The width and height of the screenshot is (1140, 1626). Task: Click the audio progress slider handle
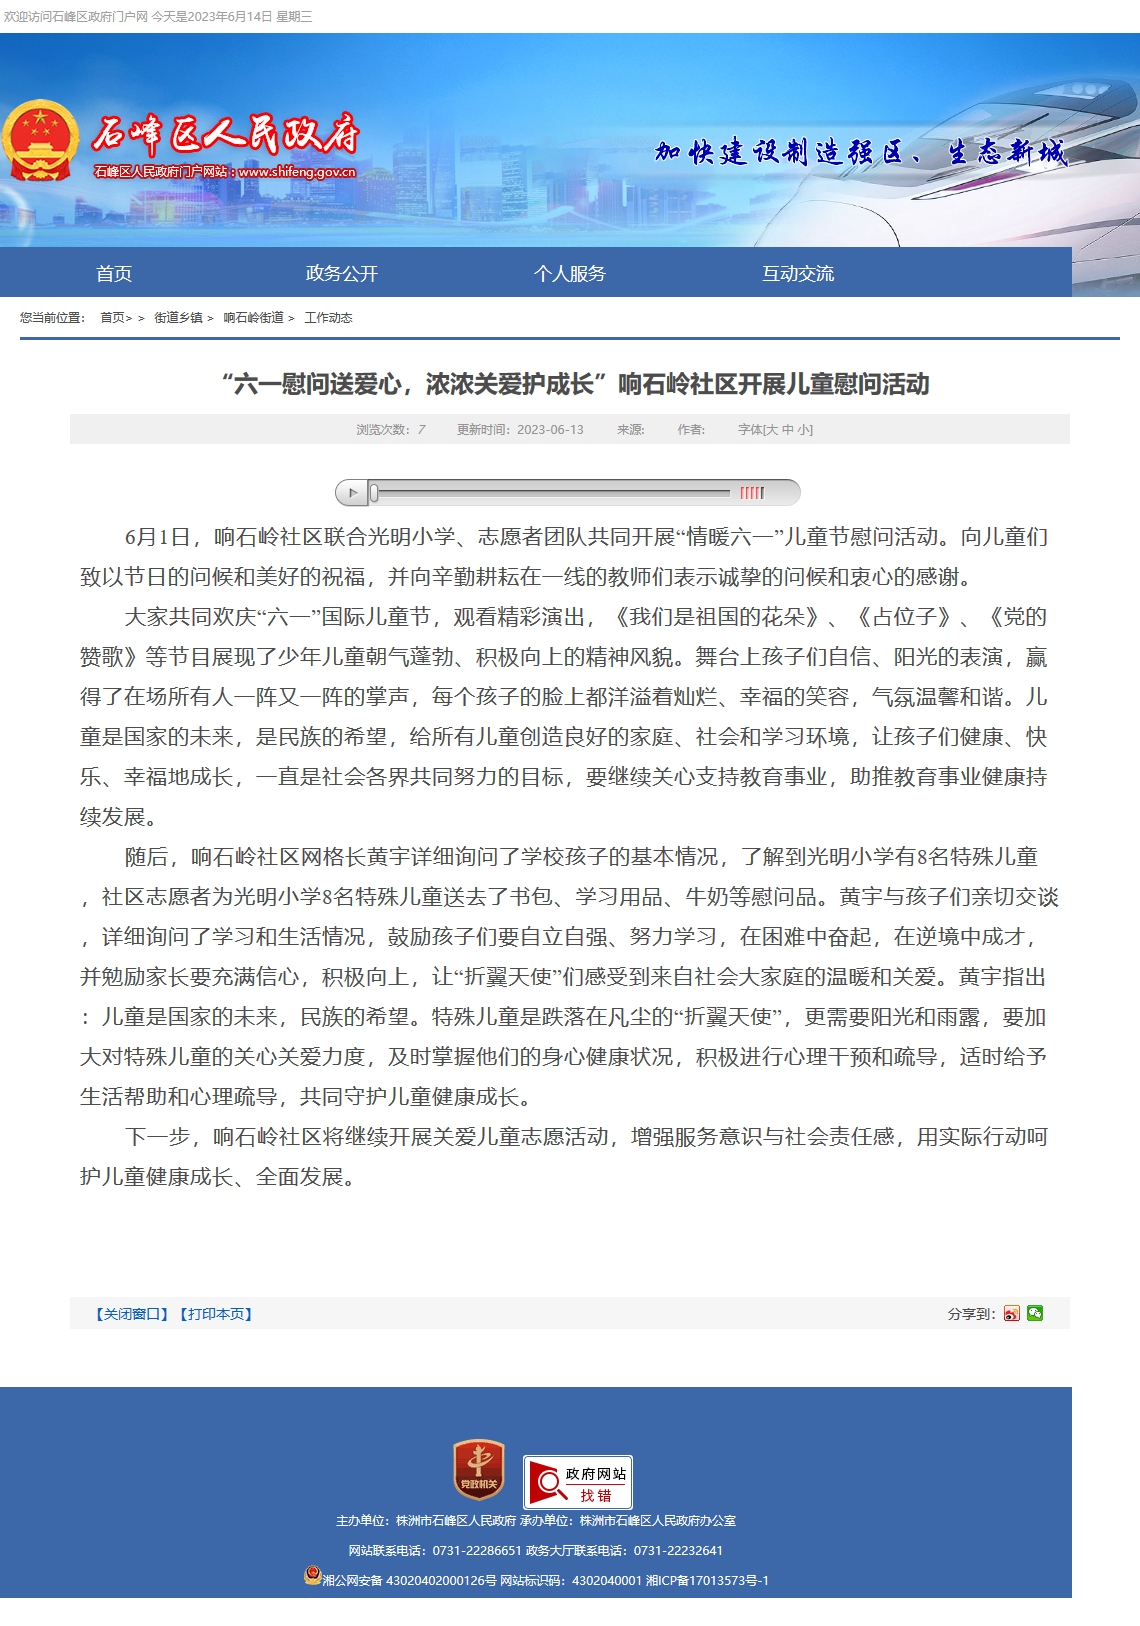pyautogui.click(x=374, y=493)
